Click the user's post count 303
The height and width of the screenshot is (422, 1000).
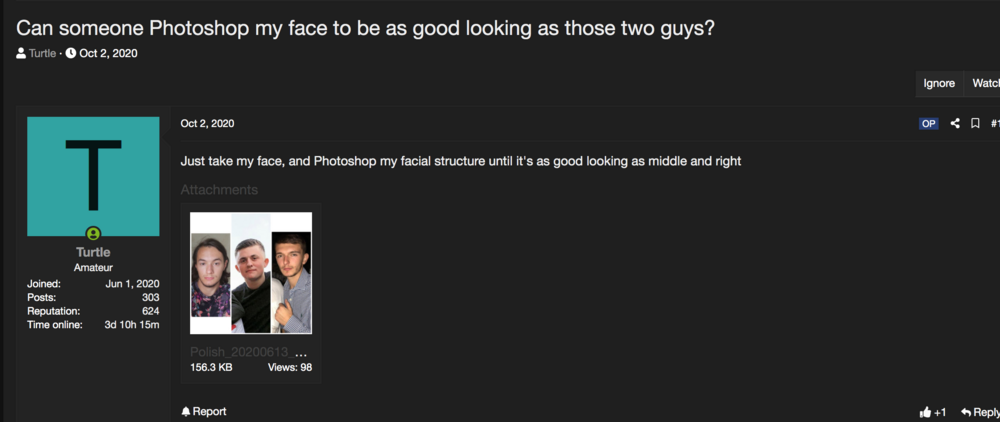pos(150,297)
